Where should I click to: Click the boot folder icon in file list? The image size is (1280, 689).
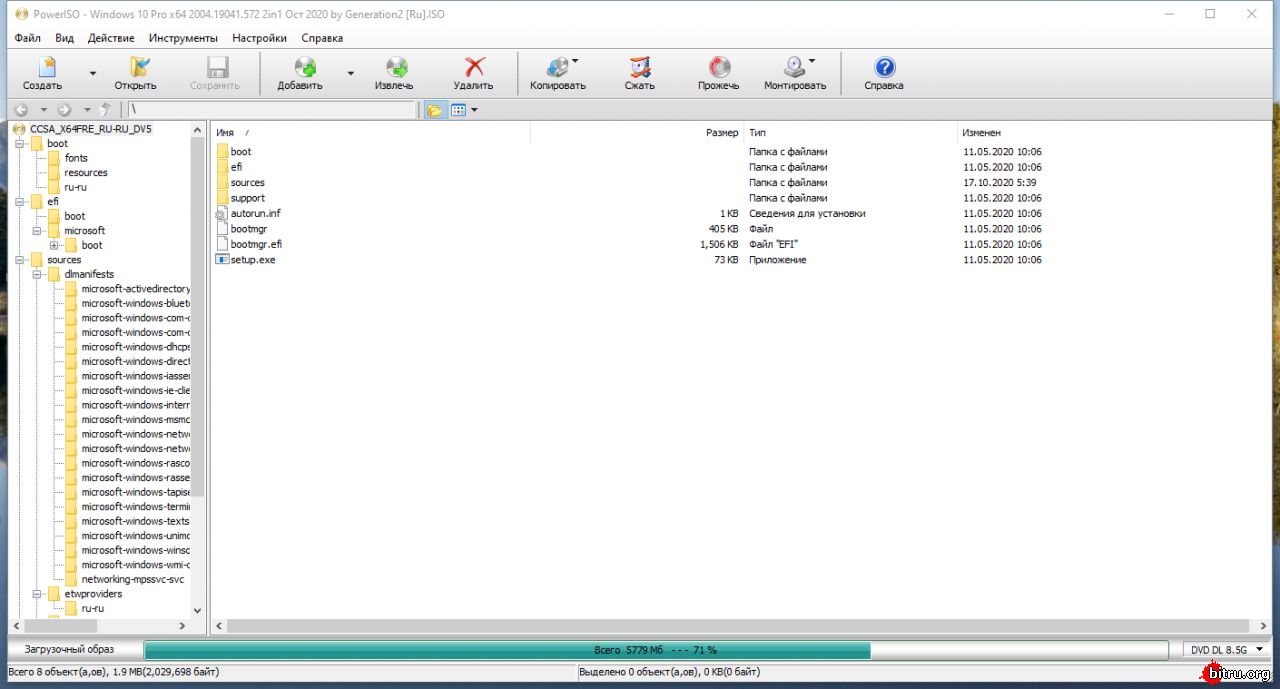tap(222, 152)
